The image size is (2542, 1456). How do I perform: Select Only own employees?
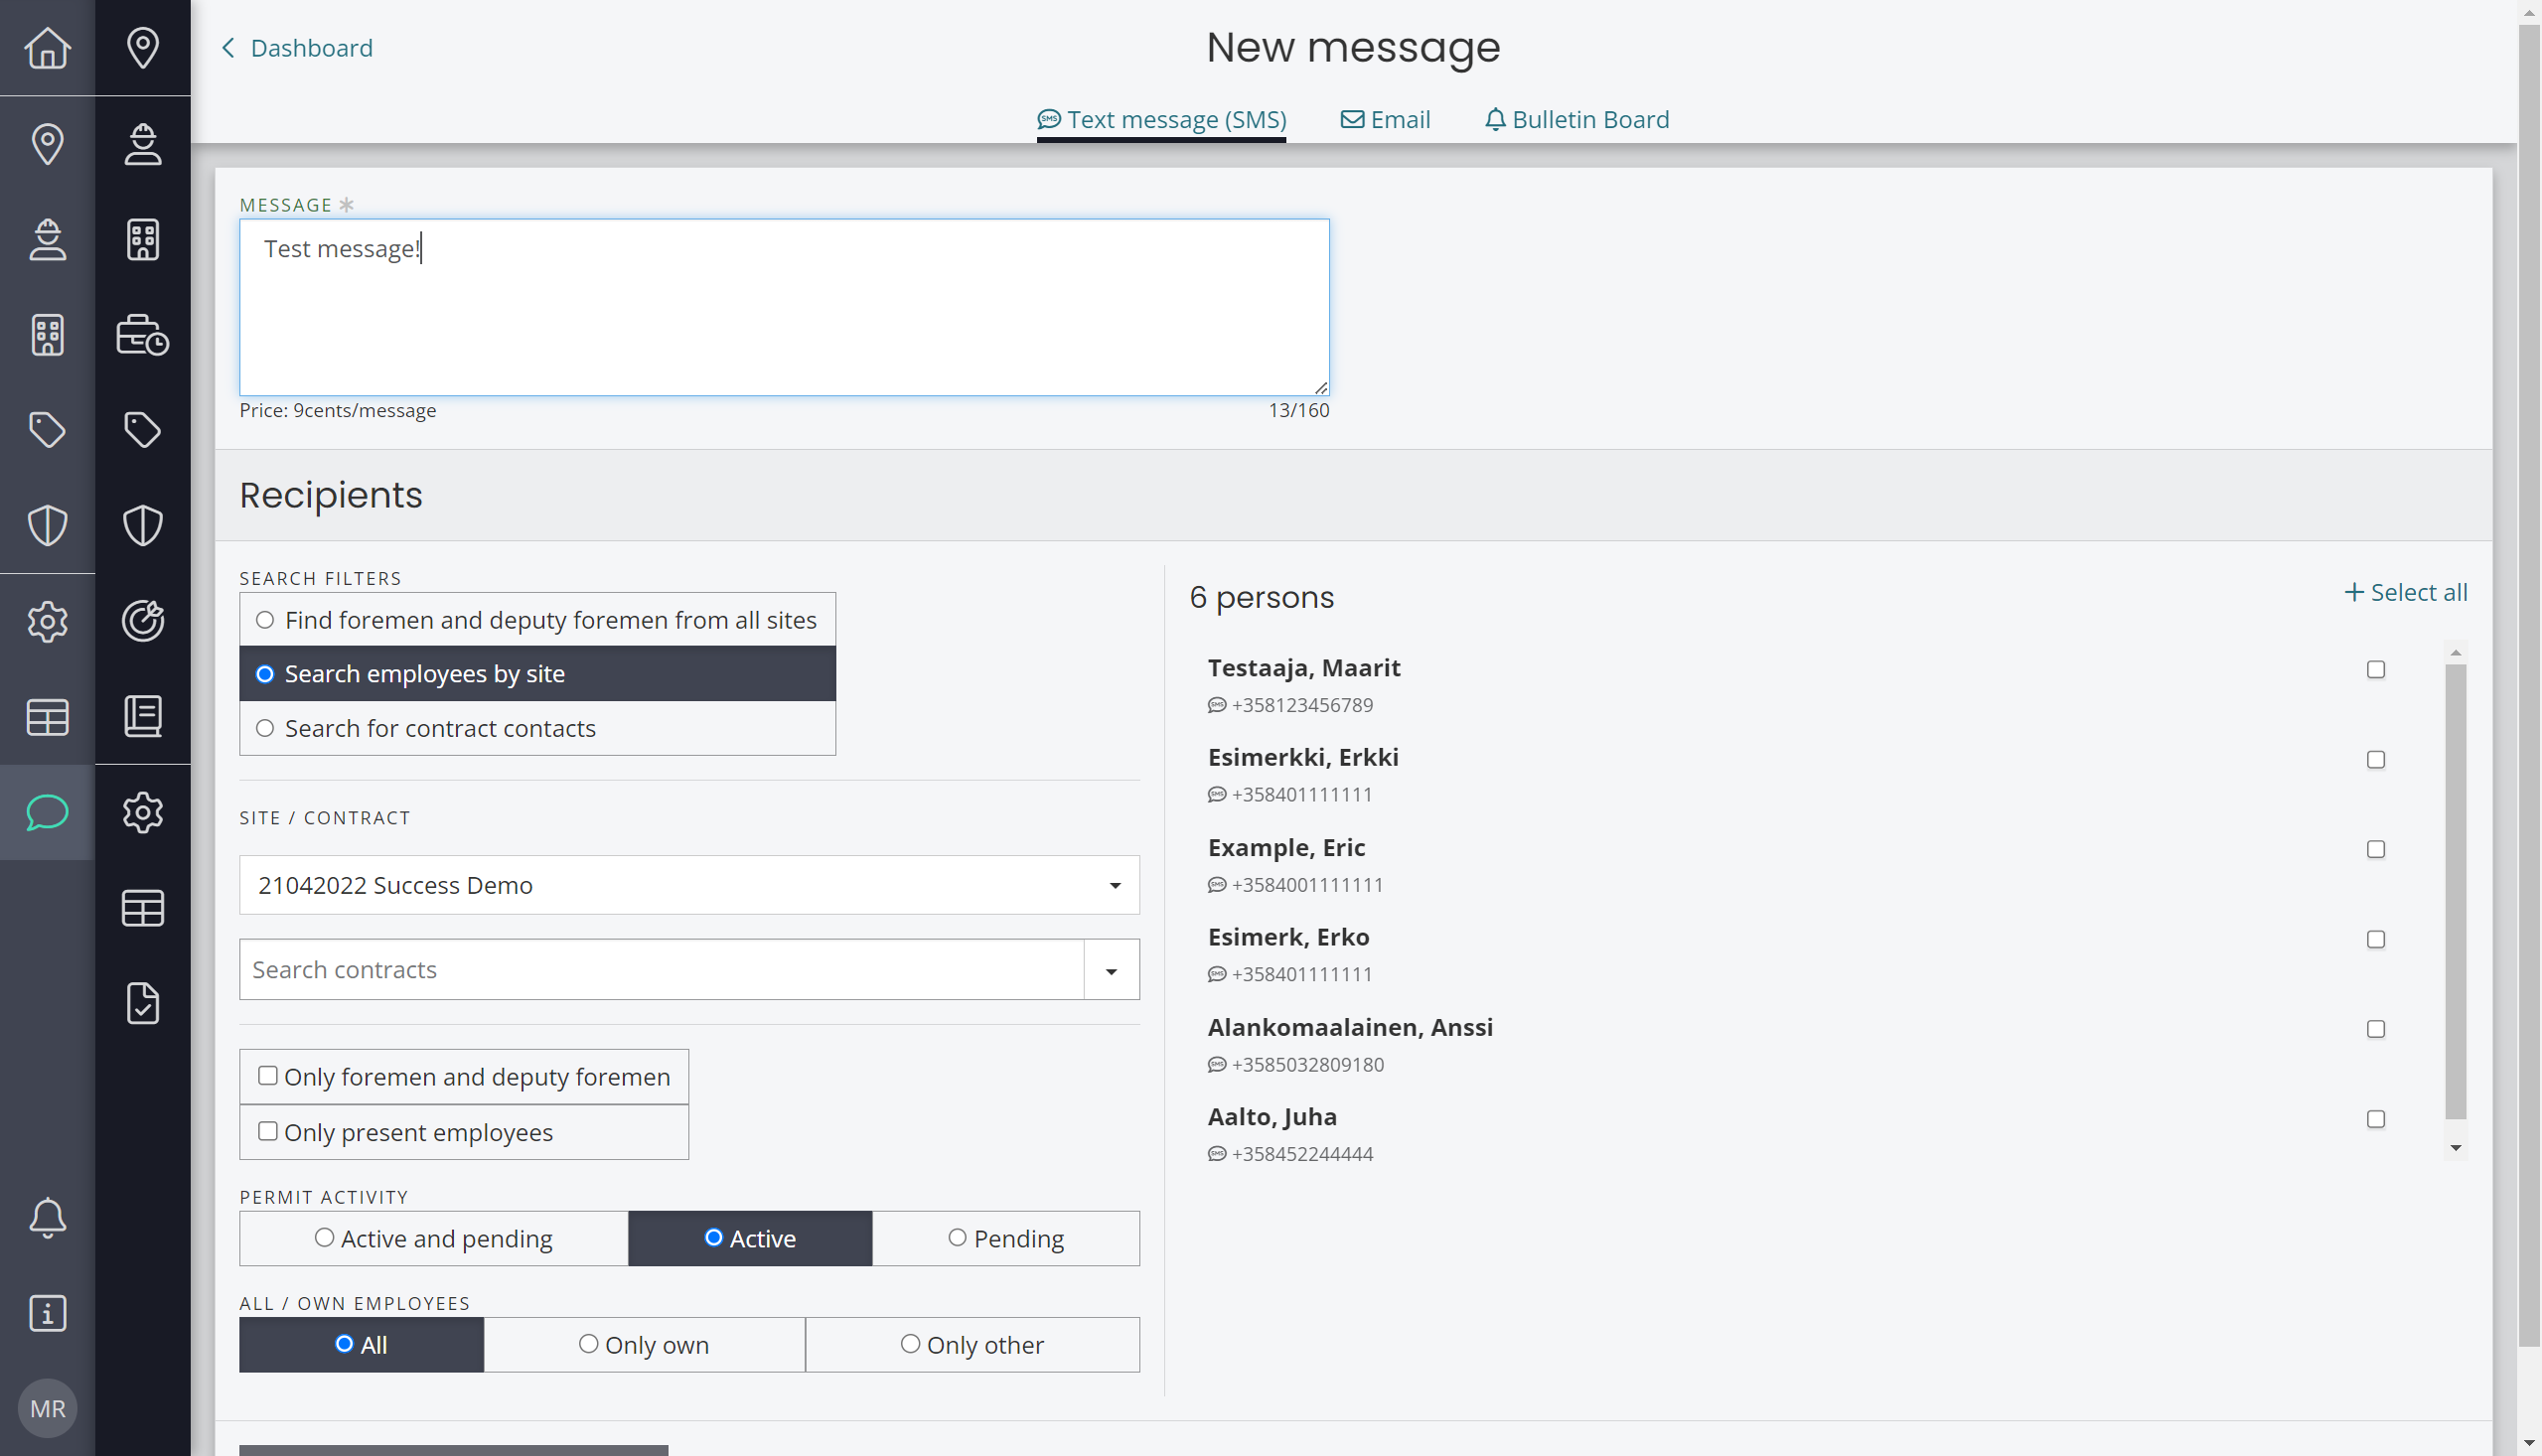pos(644,1345)
